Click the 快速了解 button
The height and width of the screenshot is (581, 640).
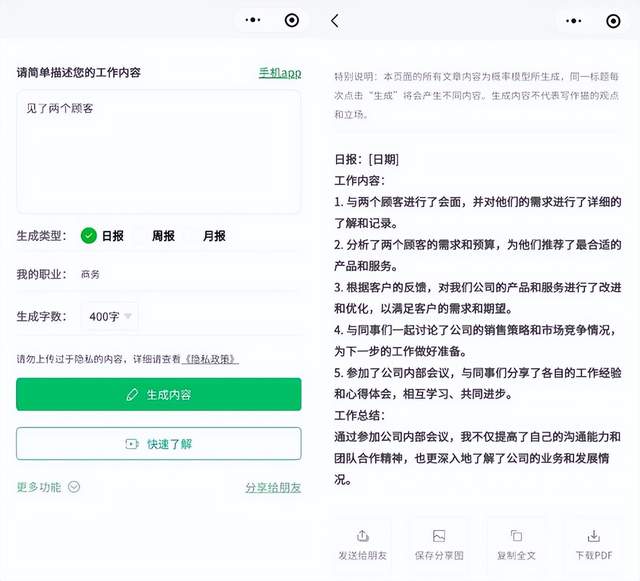159,443
